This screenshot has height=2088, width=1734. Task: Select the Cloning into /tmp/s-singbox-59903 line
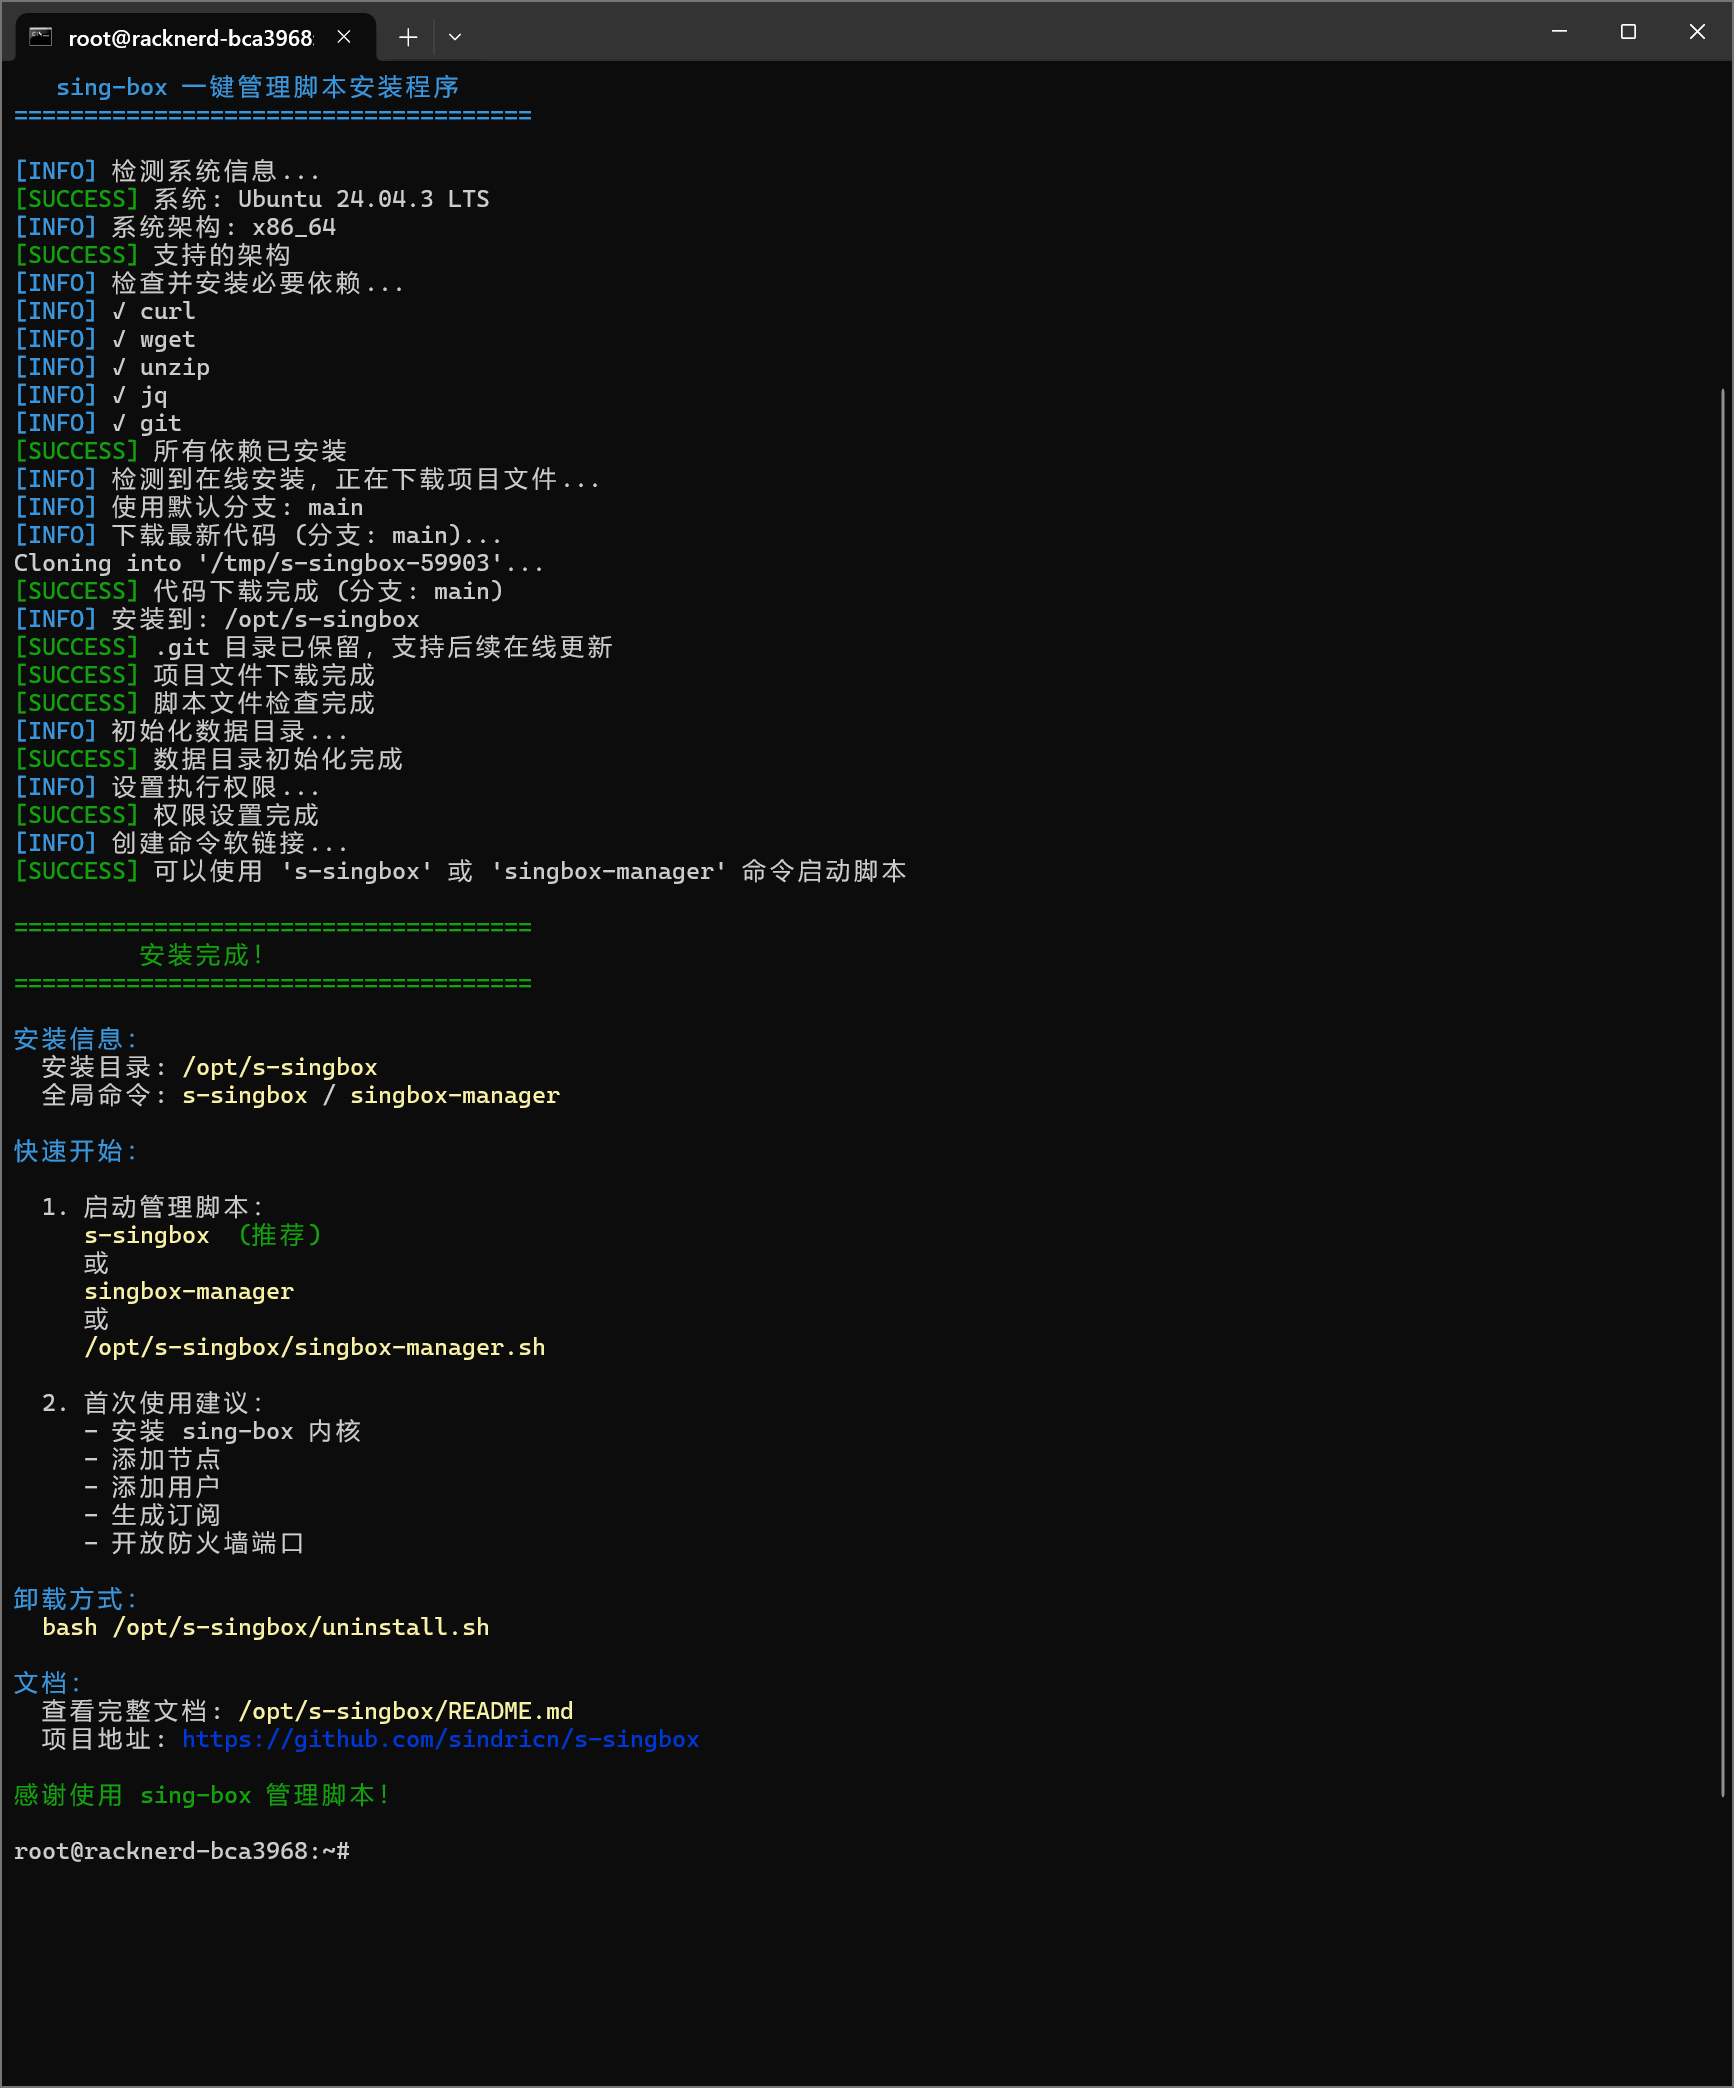point(279,563)
